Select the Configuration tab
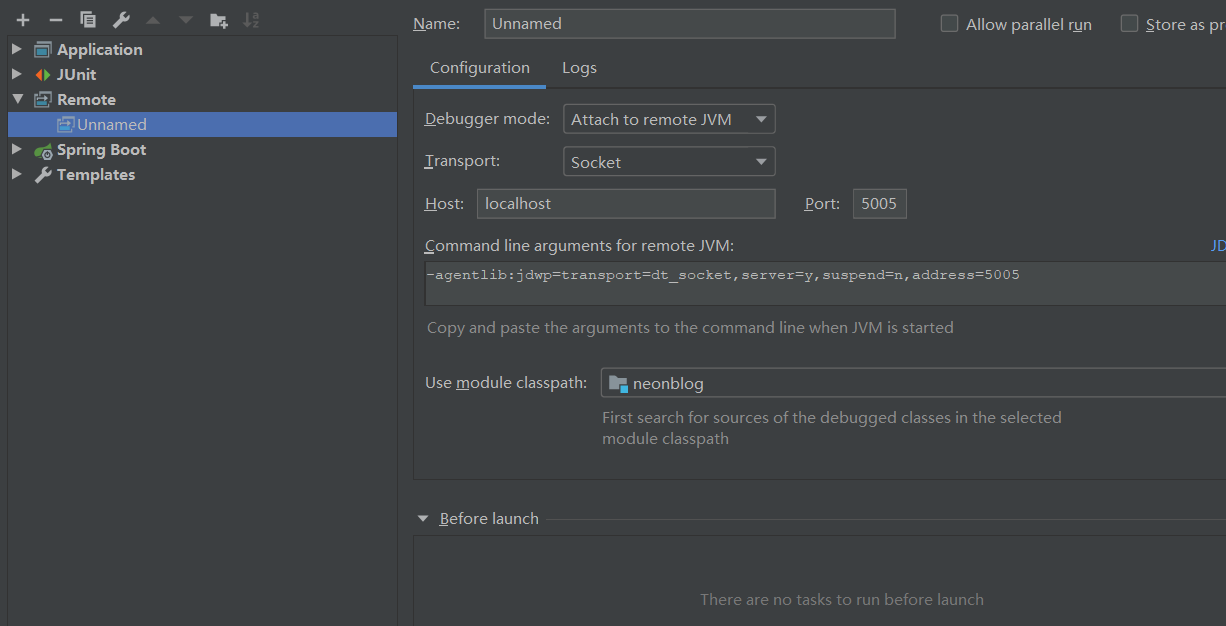Screen dimensions: 1226x626 480,68
